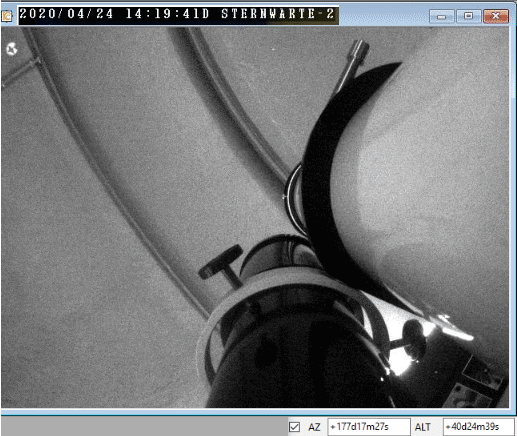Click the ALT field showing +40d24m39s
Viewport: 517px width, 436px height.
(x=478, y=427)
